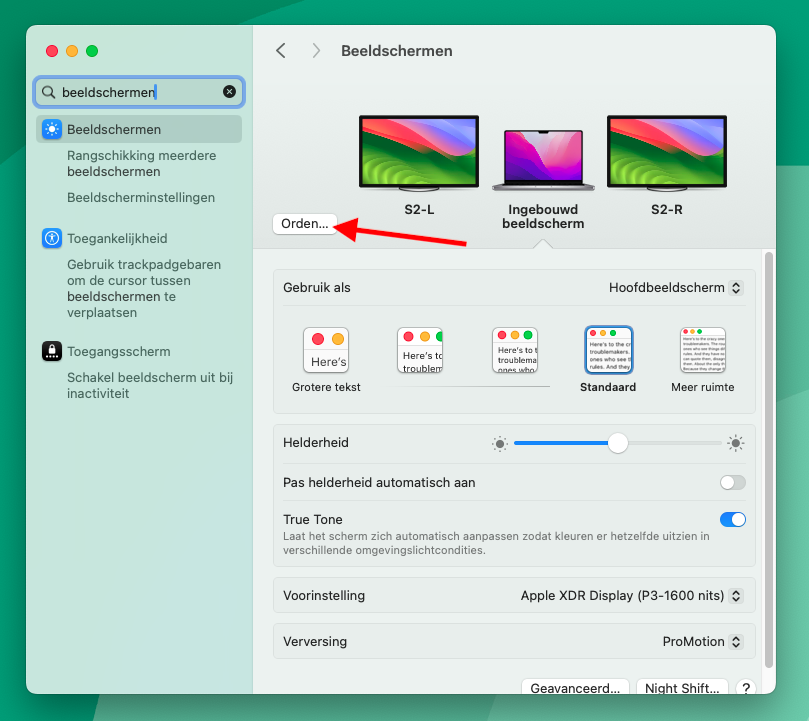Viewport: 809px width, 721px height.
Task: Enable Pas helderheid automatisch aan switch
Action: point(732,483)
